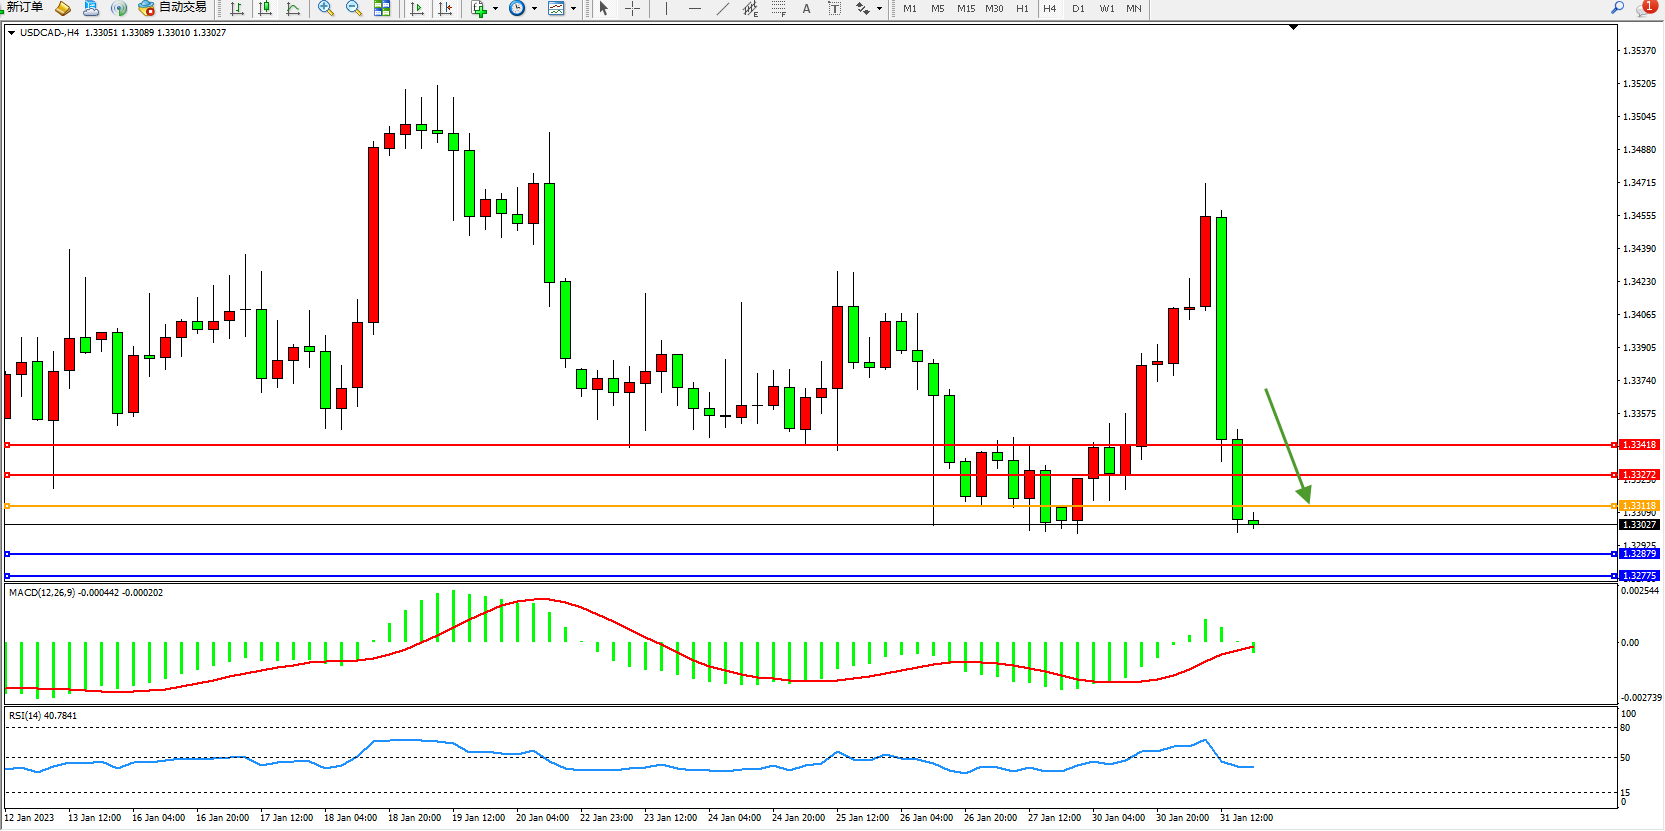Viewport: 1665px width, 831px height.
Task: Select the draw trendline tool
Action: (x=722, y=9)
